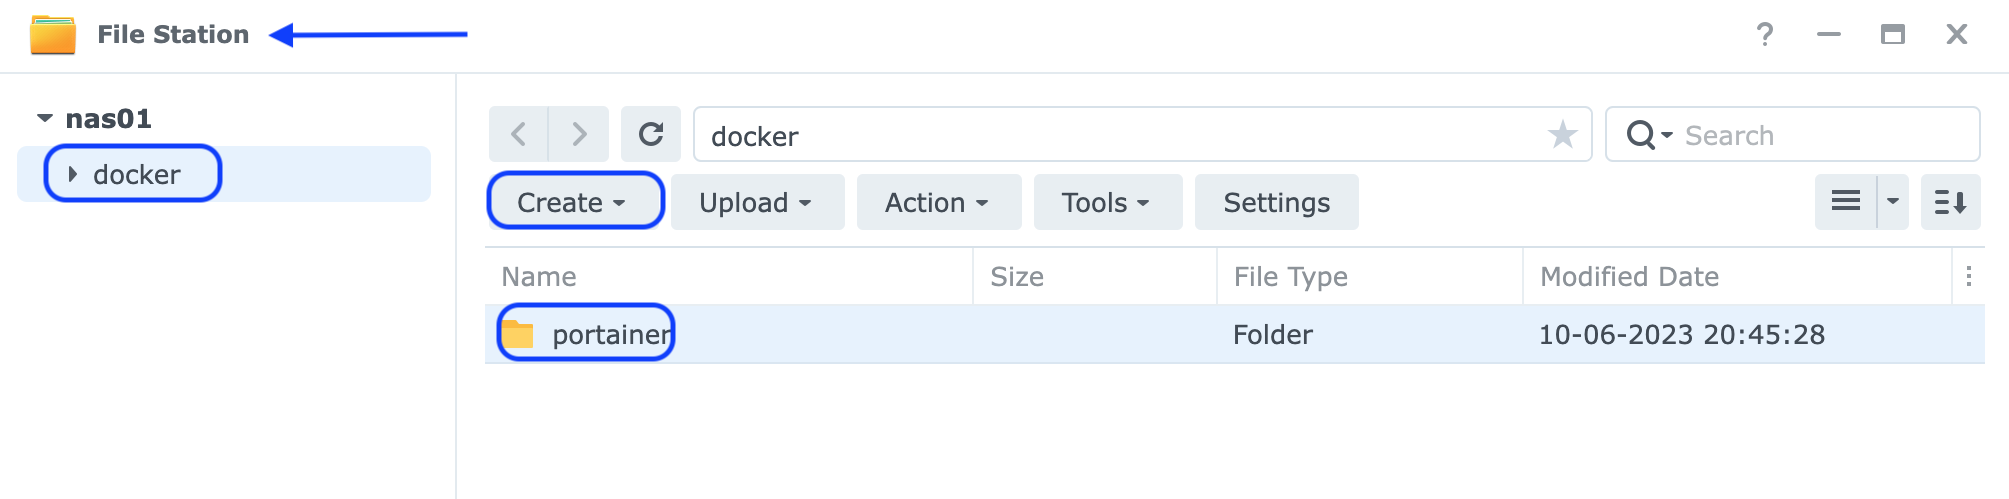Collapse the nas01 tree node

point(45,118)
